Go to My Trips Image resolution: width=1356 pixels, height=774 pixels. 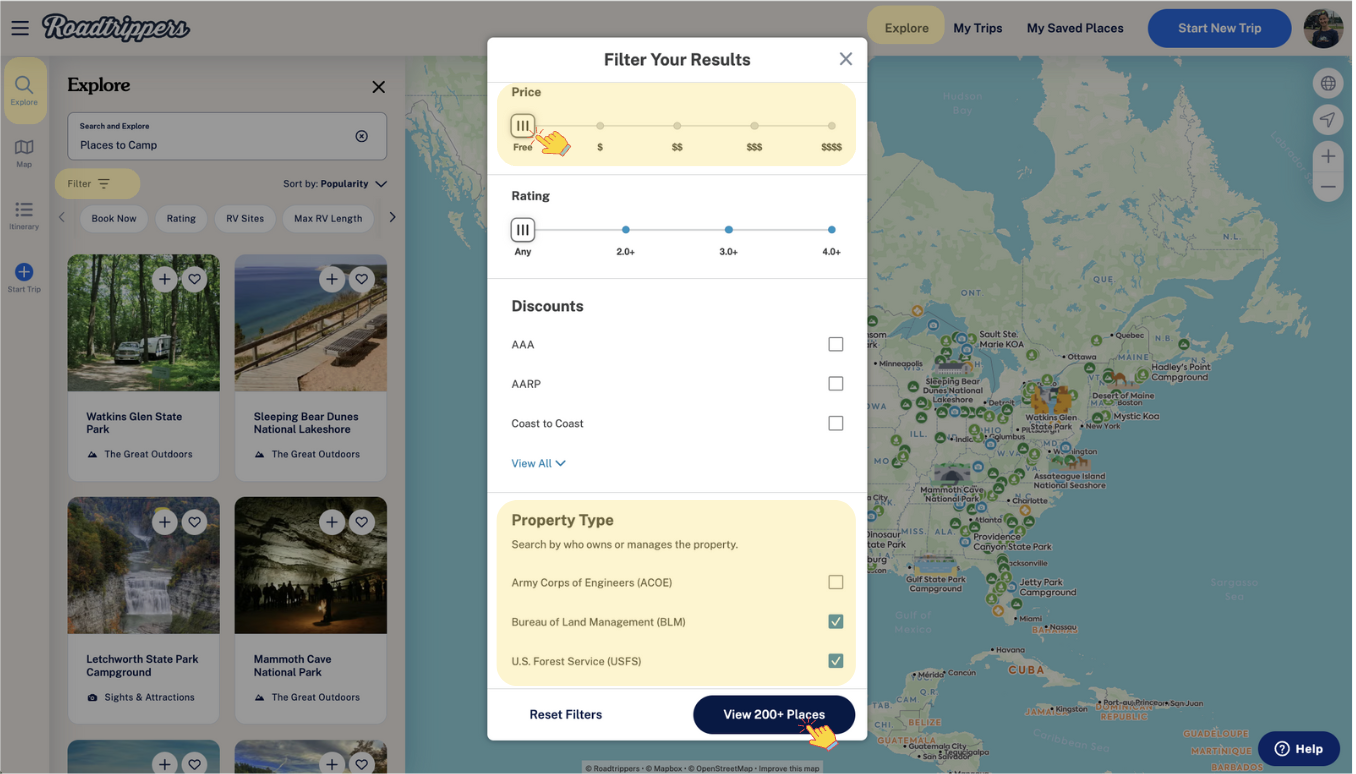coord(977,28)
